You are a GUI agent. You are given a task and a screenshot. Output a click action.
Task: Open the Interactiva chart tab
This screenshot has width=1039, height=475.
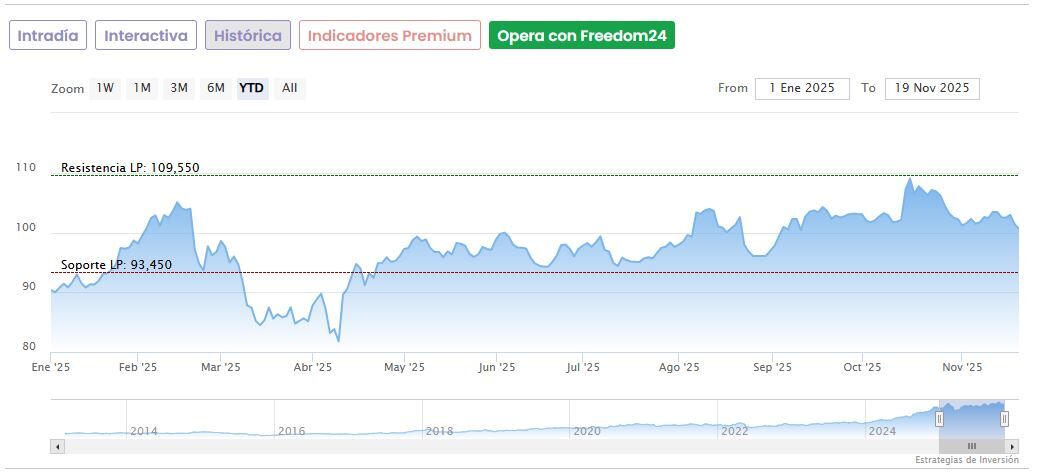point(146,36)
